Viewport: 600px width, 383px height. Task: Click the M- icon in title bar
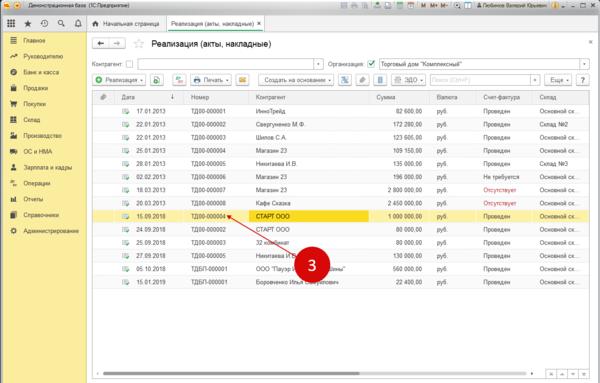[x=444, y=5]
